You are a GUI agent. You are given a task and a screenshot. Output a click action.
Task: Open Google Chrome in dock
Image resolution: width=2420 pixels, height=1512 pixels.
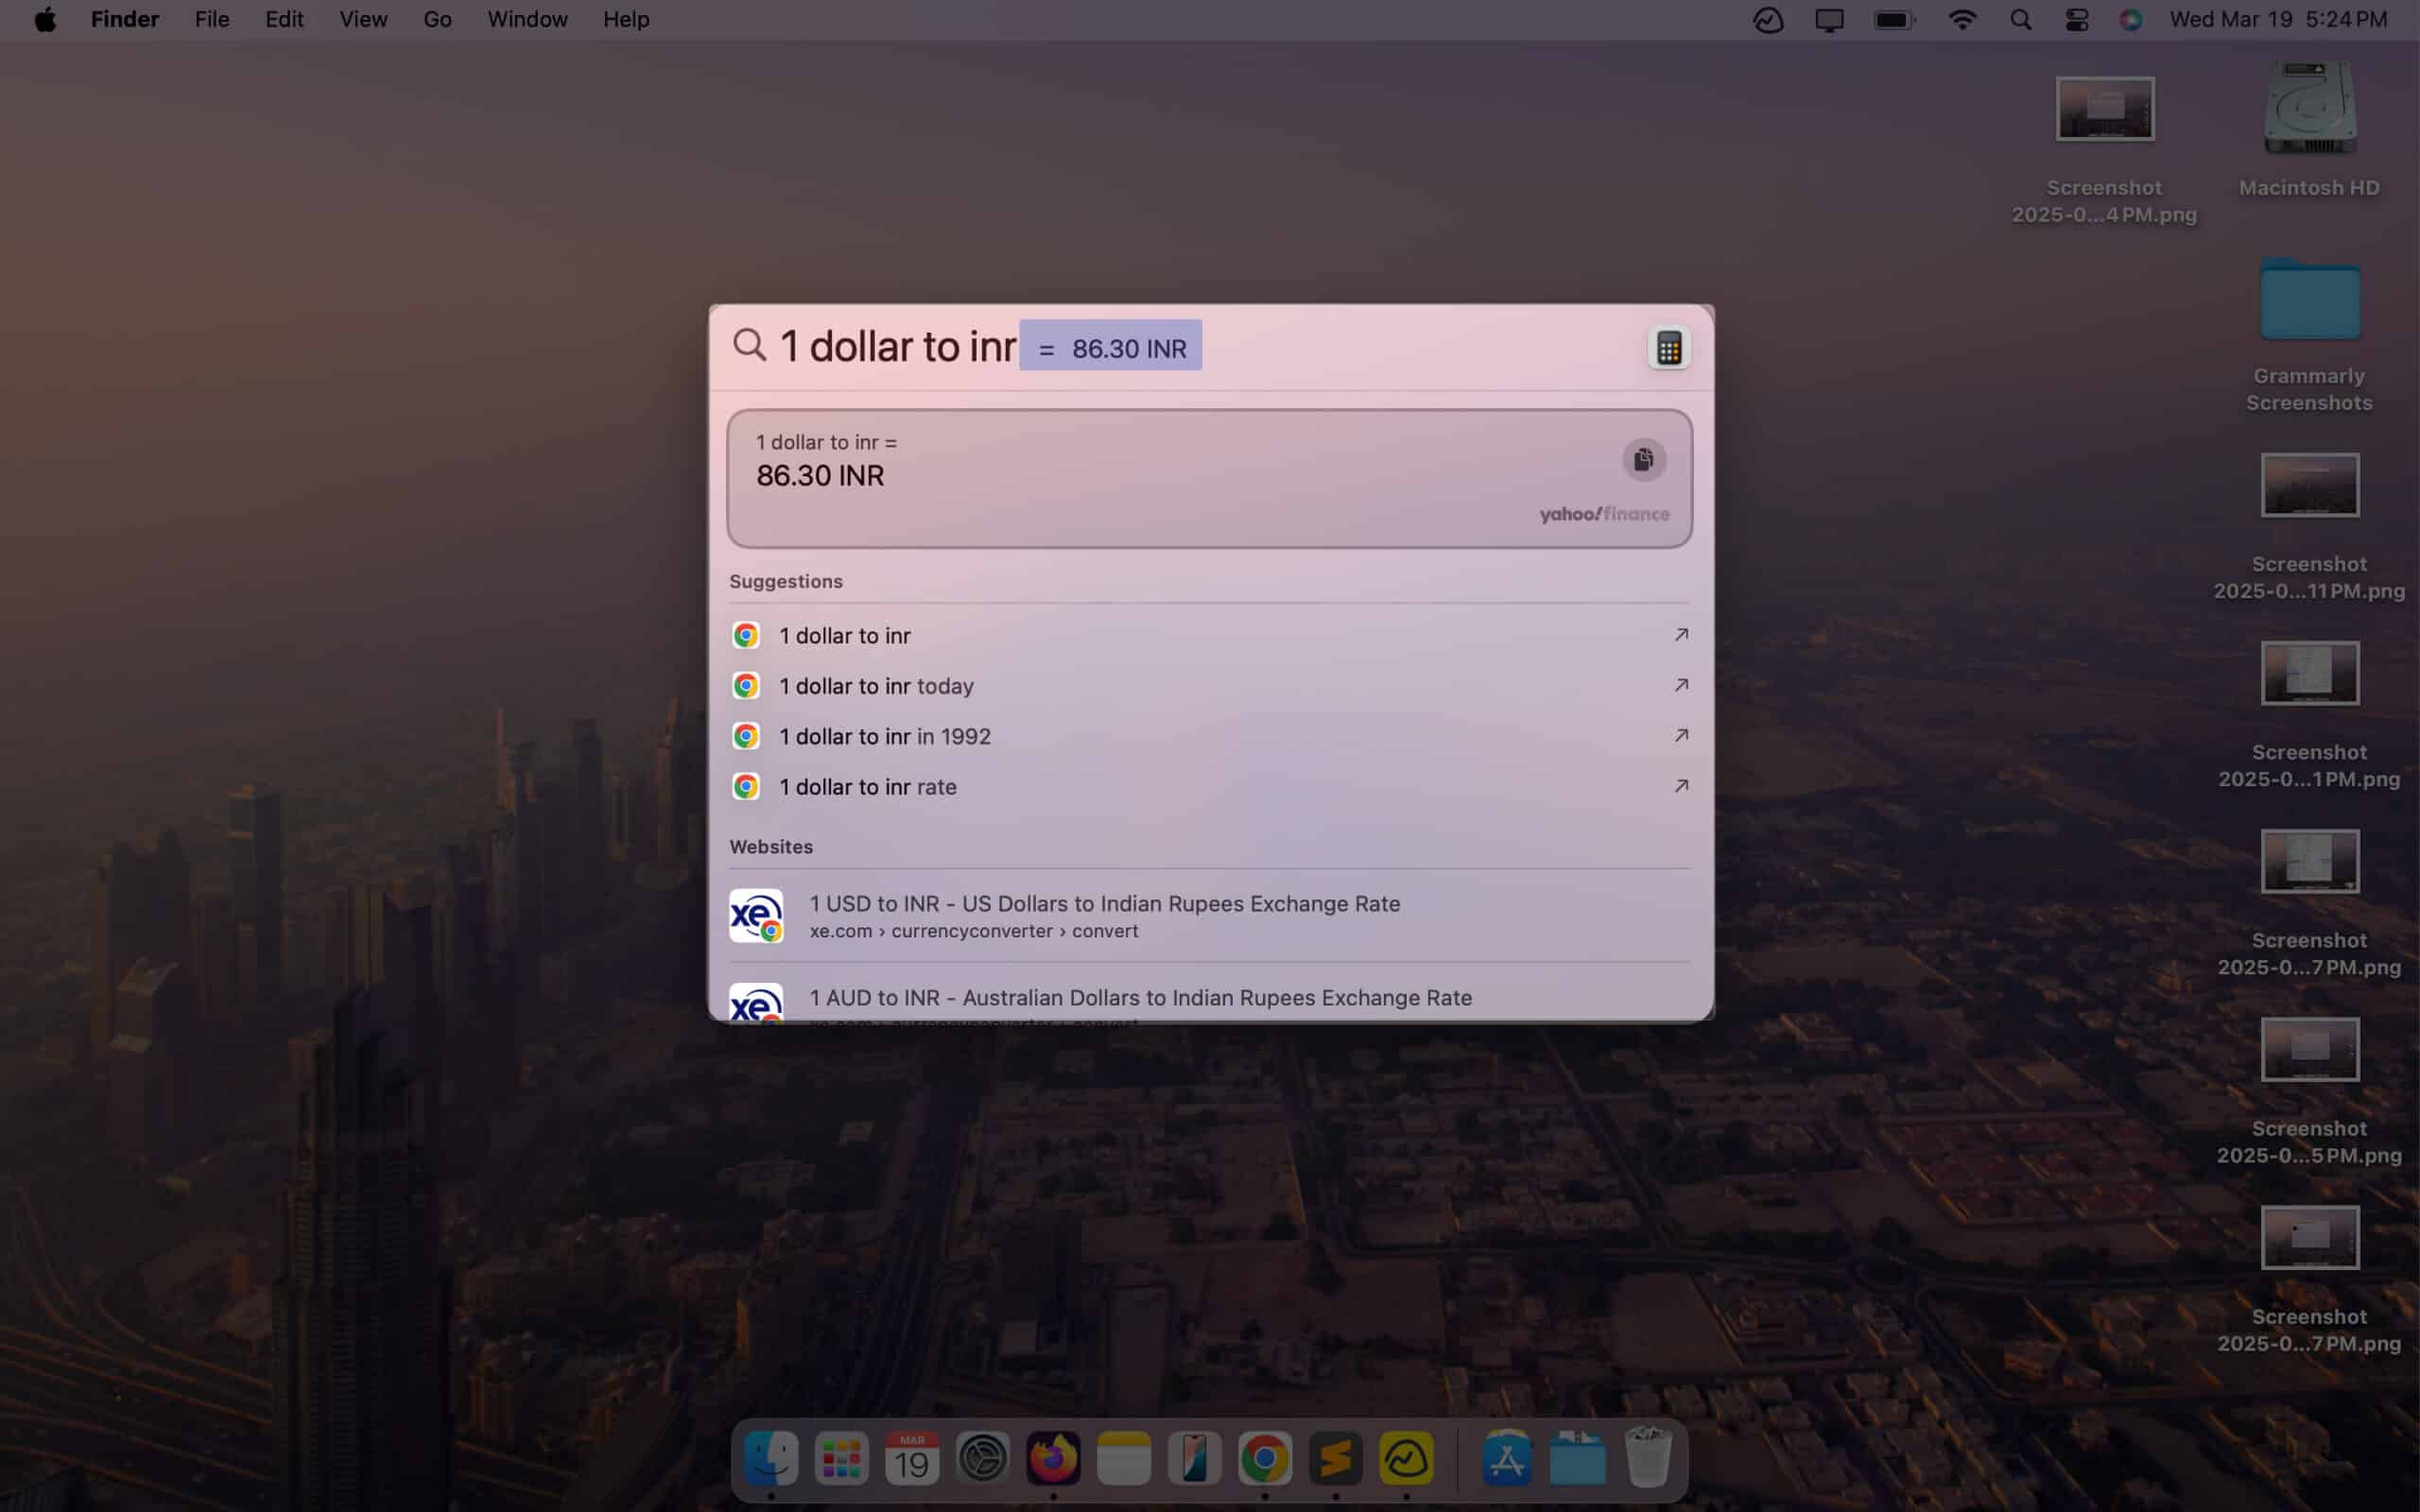1265,1458
